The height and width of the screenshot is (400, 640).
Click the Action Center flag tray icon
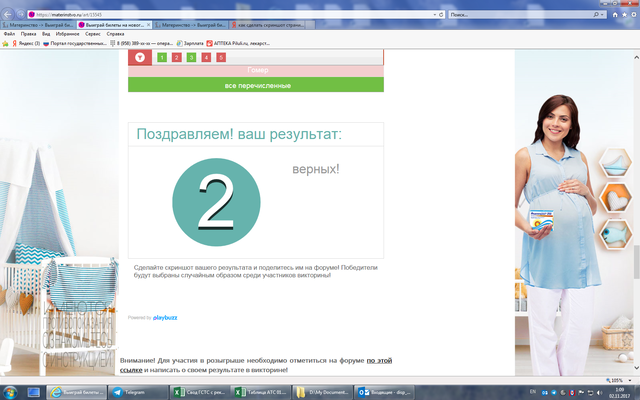coord(581,393)
